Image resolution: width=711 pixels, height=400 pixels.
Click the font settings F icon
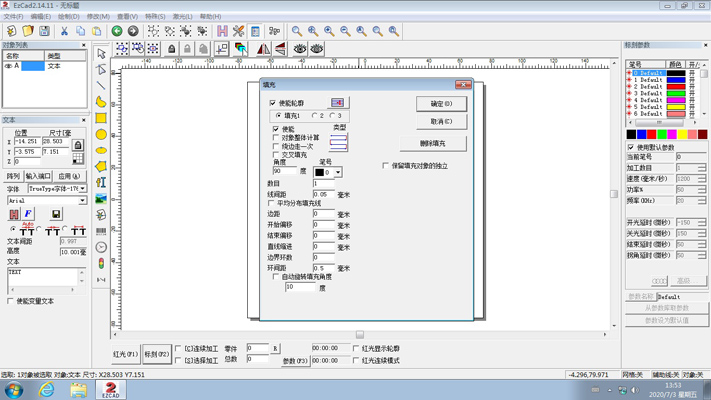pyautogui.click(x=29, y=213)
